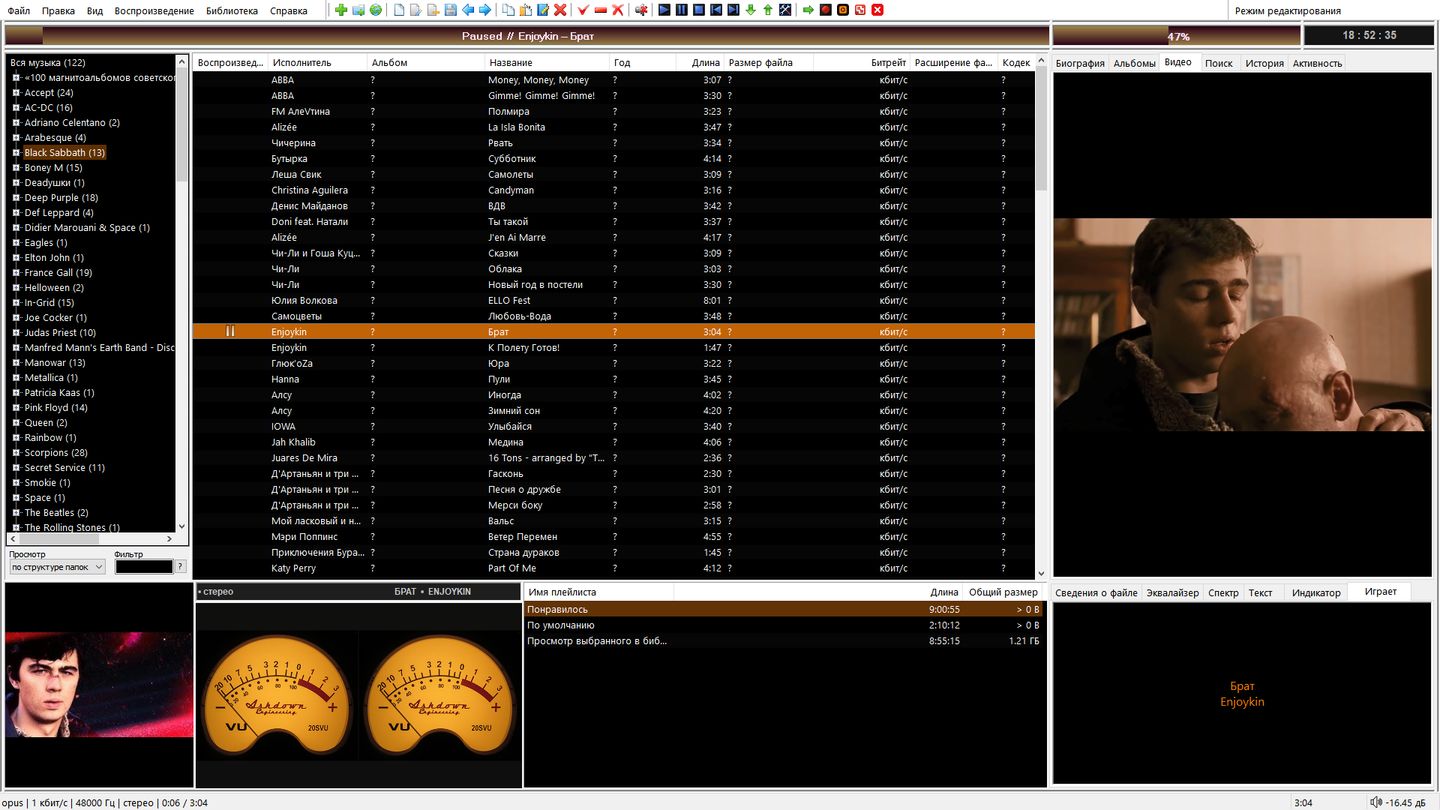Open the Воспроизведение menu
This screenshot has width=1440, height=810.
coord(154,11)
